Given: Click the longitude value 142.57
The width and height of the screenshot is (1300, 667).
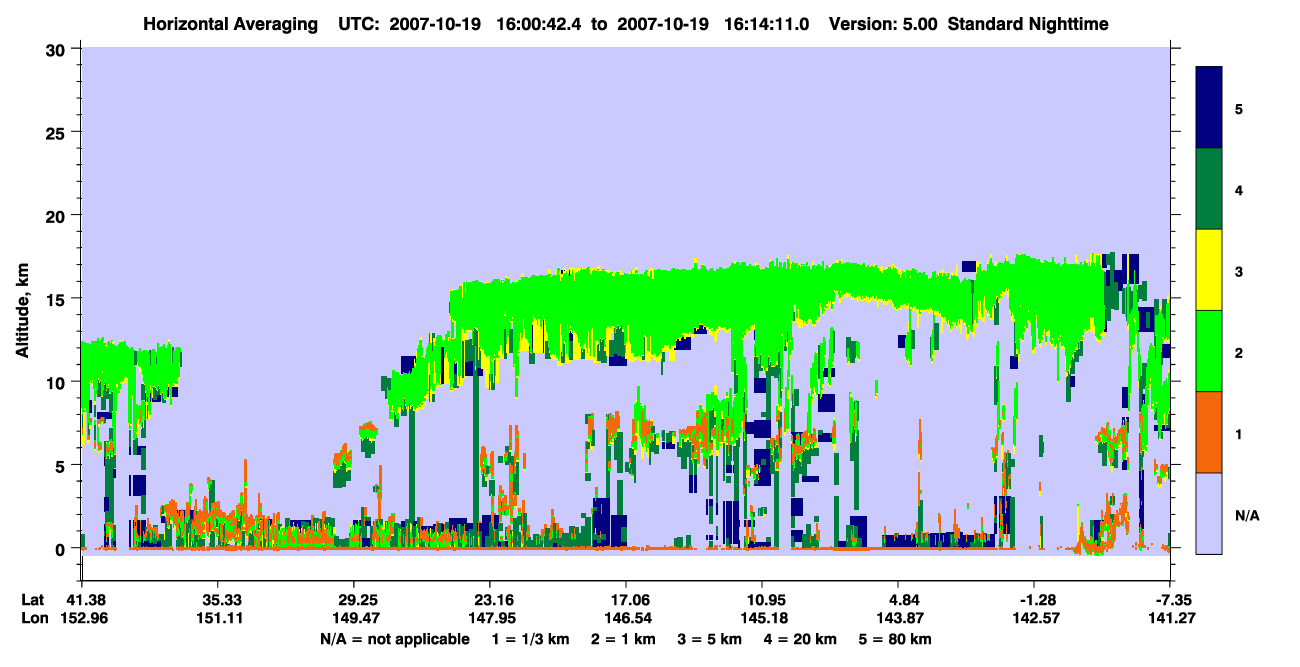Looking at the screenshot, I should [1035, 618].
